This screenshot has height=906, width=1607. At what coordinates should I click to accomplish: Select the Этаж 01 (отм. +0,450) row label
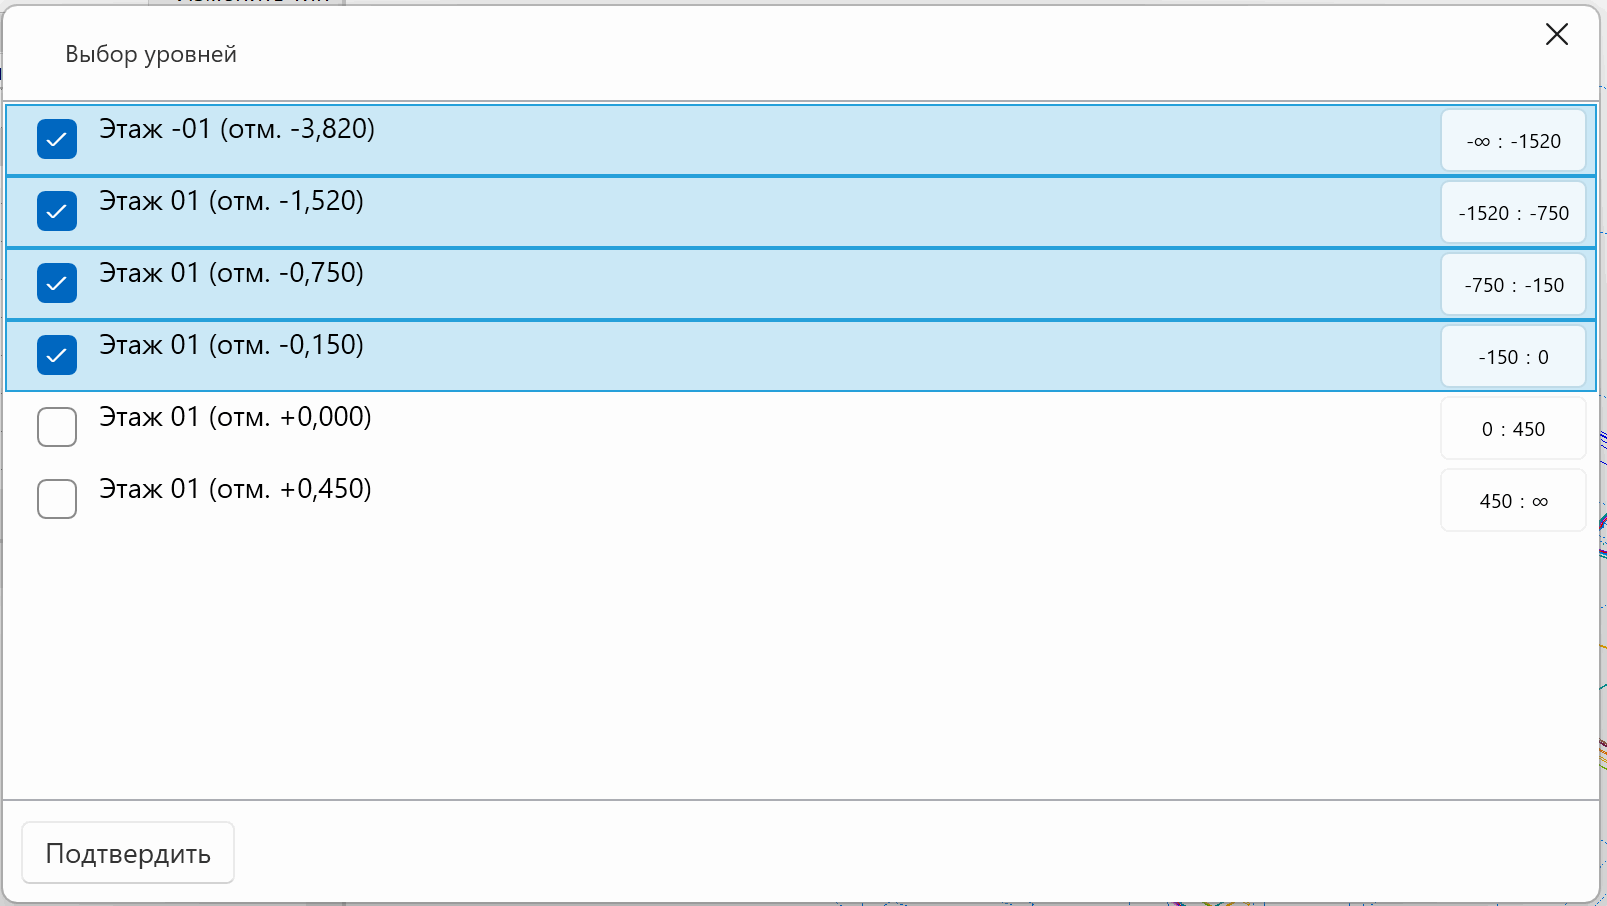tap(235, 489)
